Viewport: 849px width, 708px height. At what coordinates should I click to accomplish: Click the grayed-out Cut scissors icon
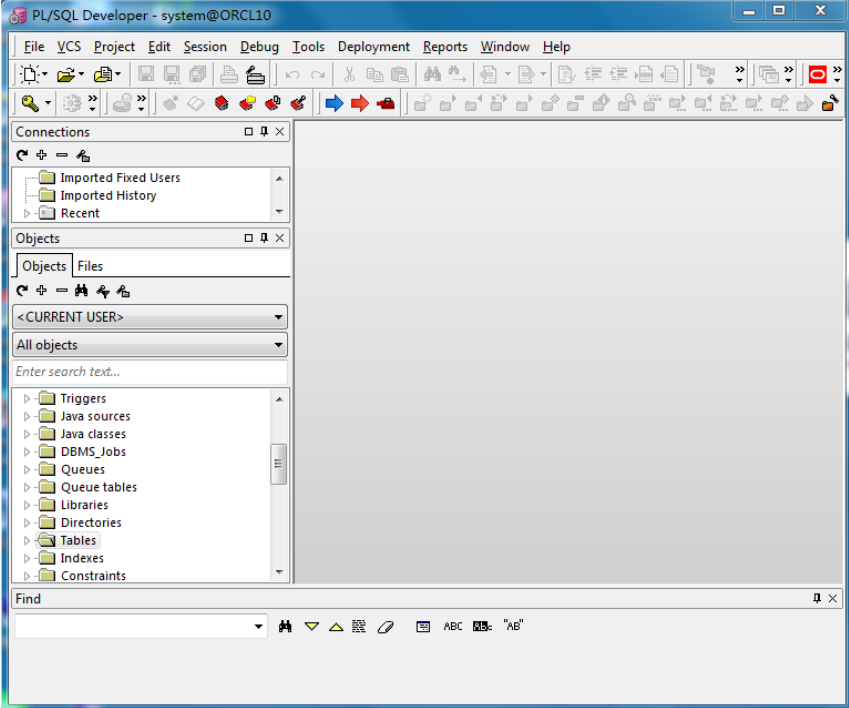click(x=349, y=74)
